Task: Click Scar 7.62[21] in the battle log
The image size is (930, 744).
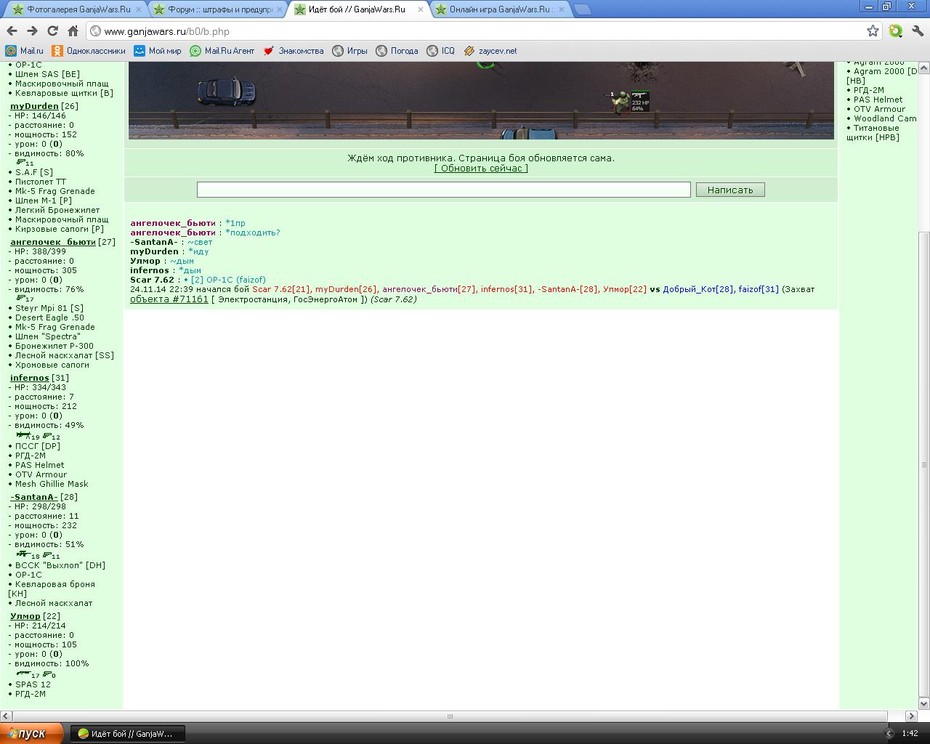Action: coord(281,290)
